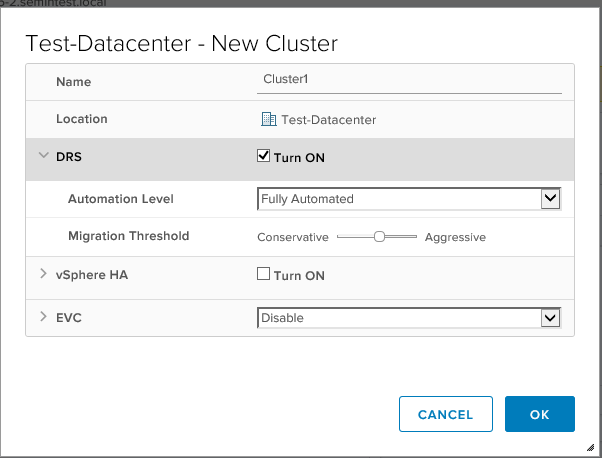Image resolution: width=602 pixels, height=458 pixels.
Task: Click the datacenter icon beside Test-Datacenter
Action: (267, 119)
